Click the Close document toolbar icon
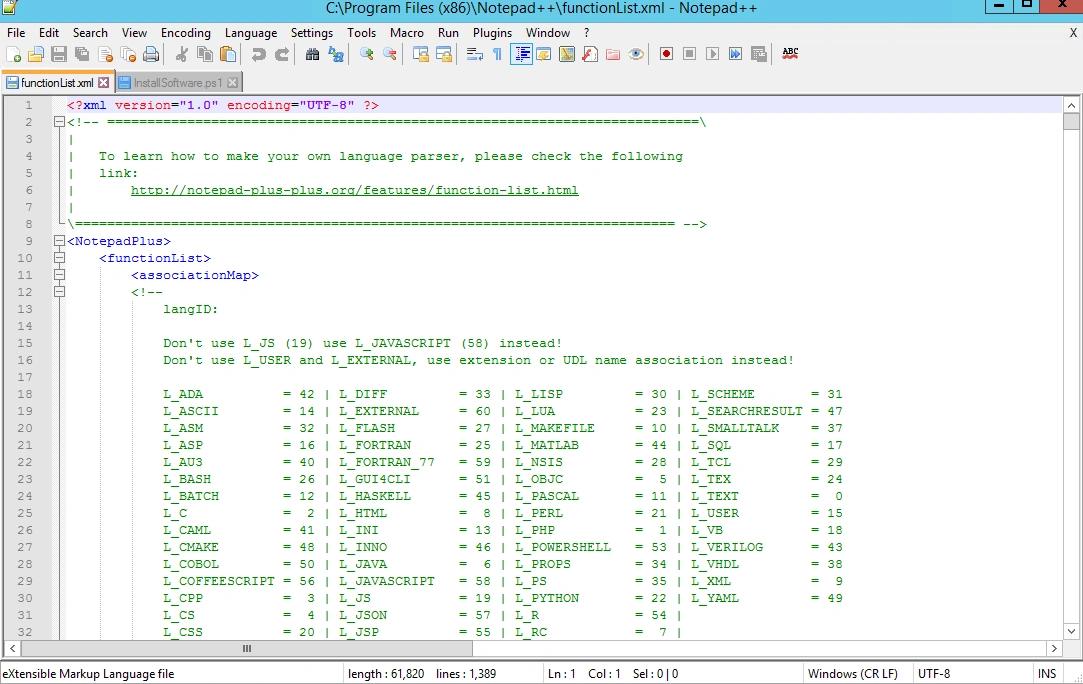The image size is (1083, 684). 105,55
